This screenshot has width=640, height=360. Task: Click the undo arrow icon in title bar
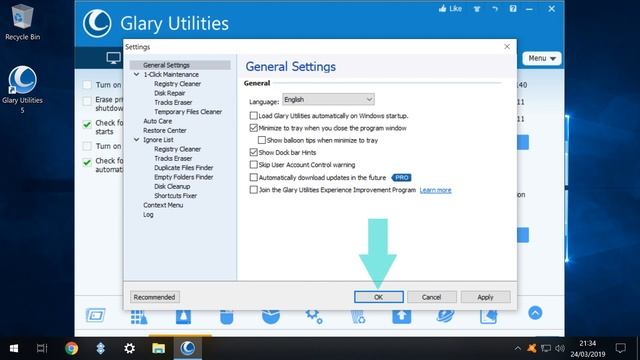click(495, 9)
